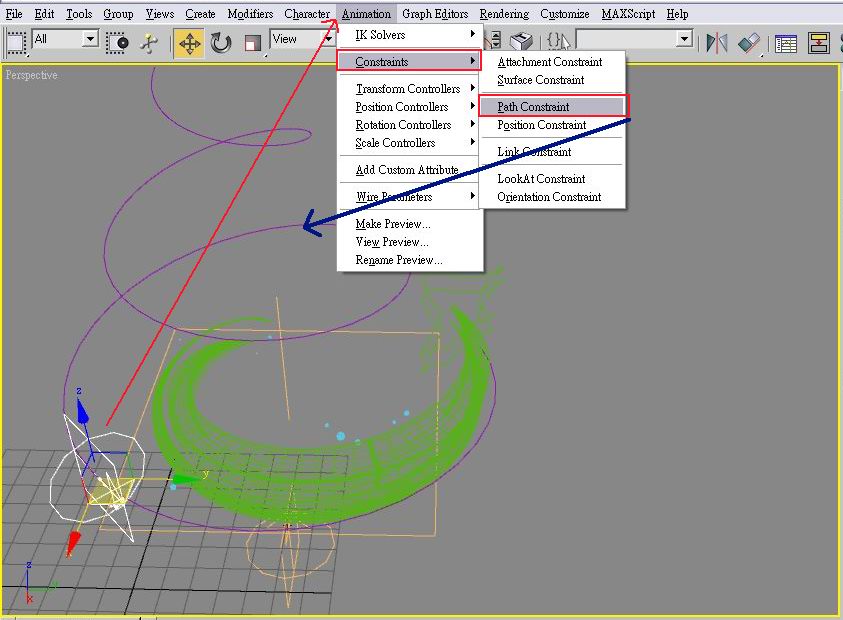Screen dimensions: 843x620
Task: Open the Rendering menu
Action: pos(504,14)
